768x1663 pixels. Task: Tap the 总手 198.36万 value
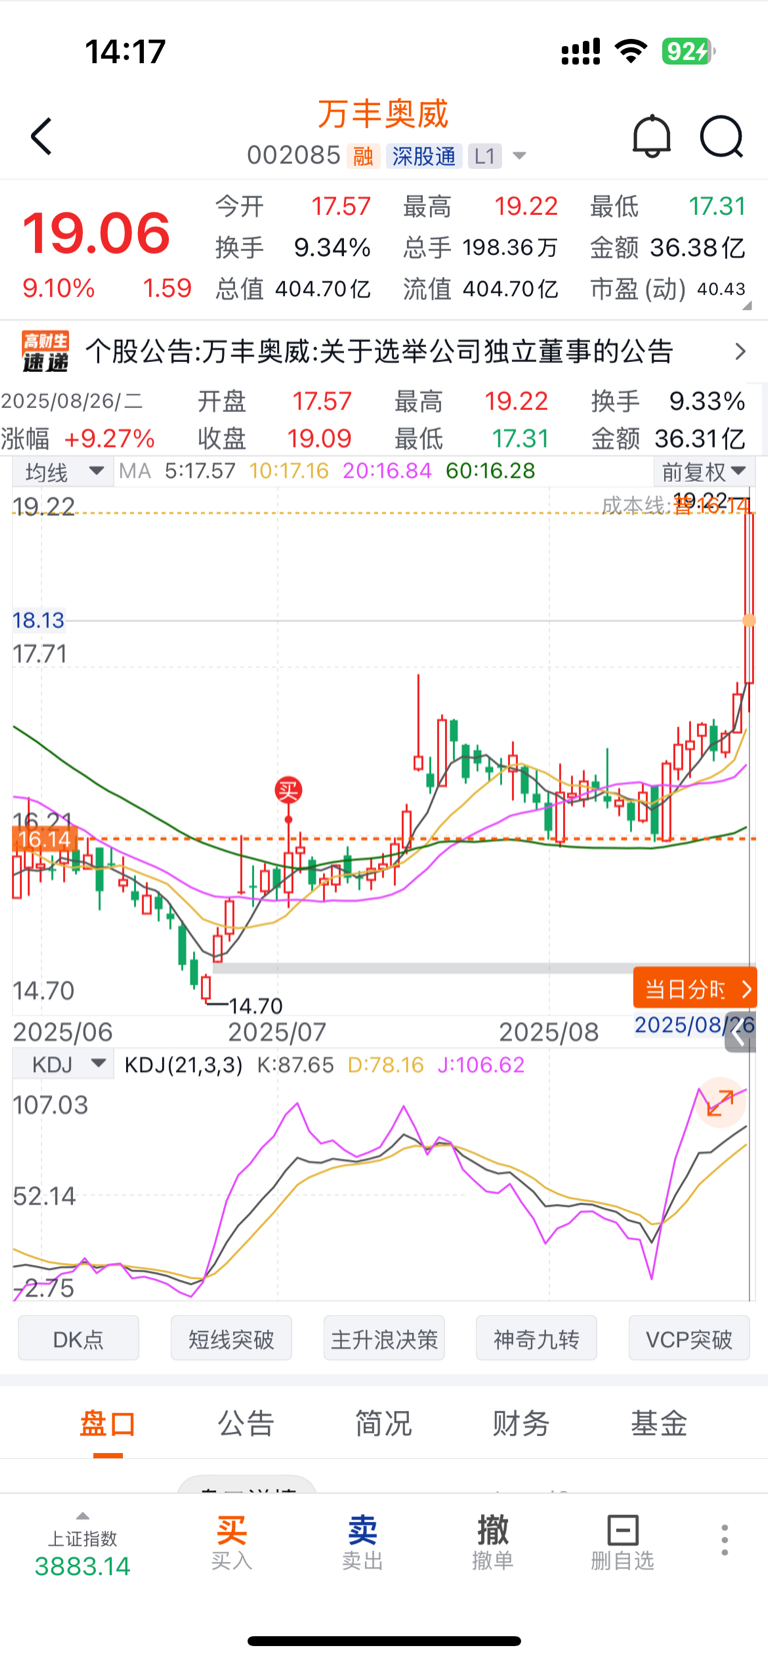pos(510,248)
